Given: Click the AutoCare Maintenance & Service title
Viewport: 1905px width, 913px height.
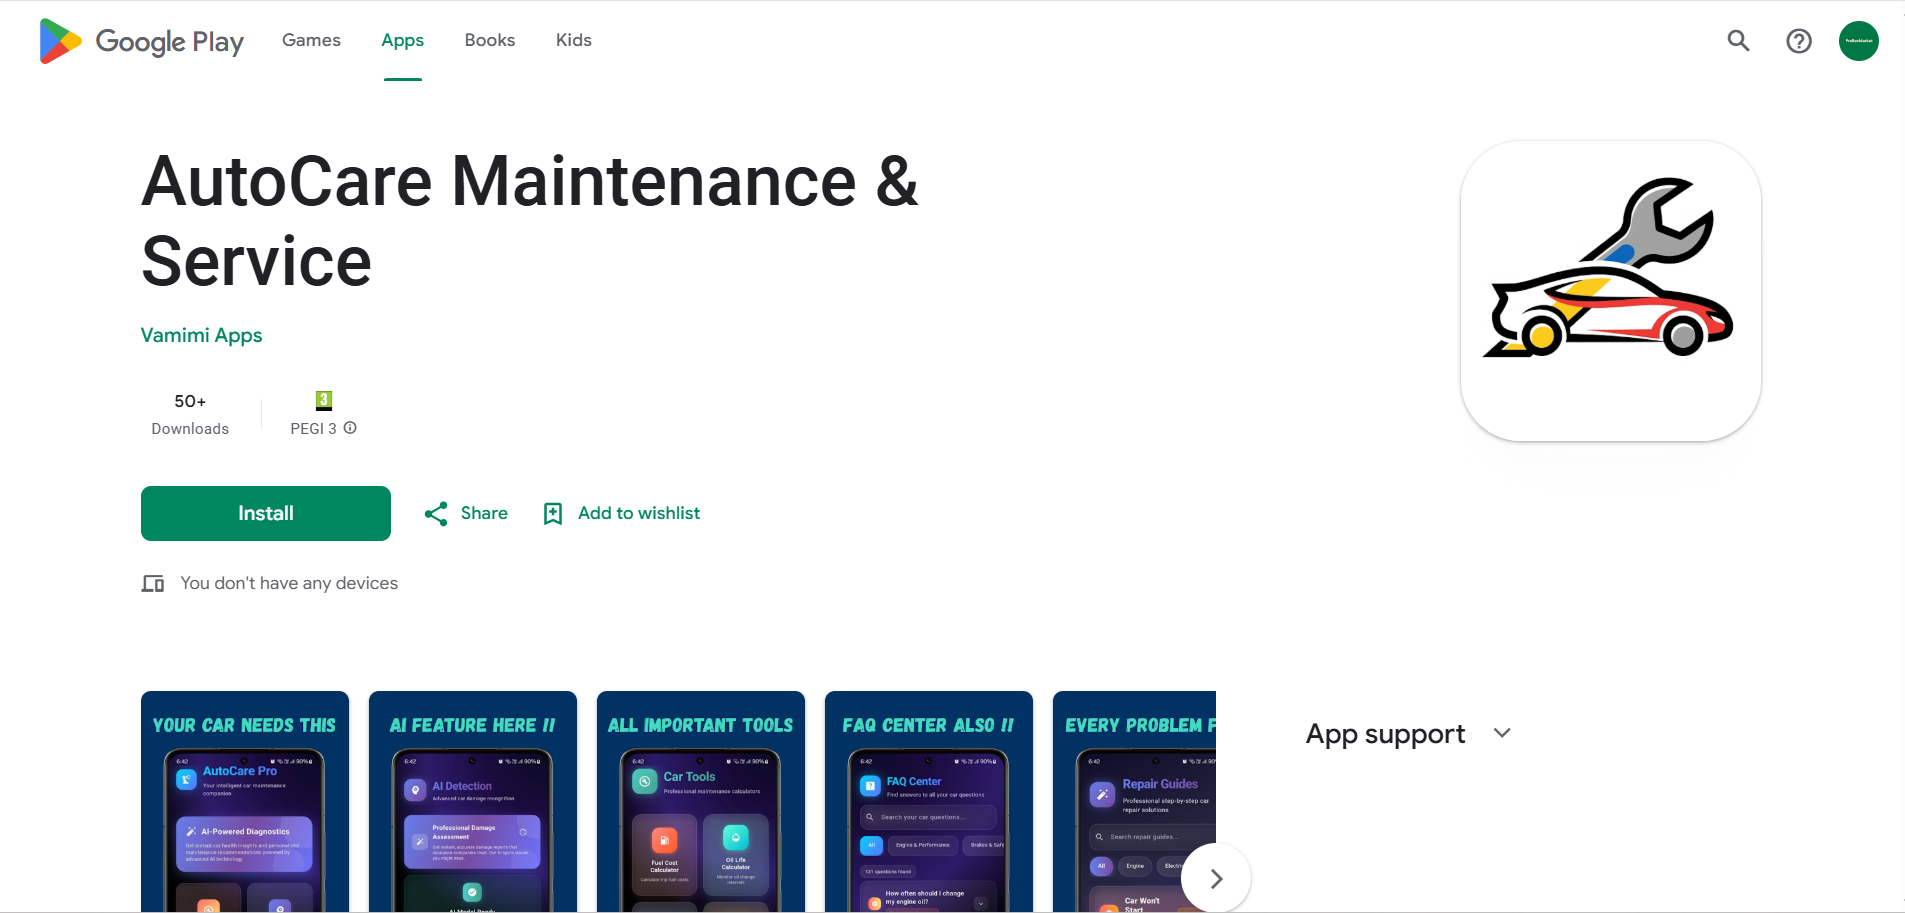Looking at the screenshot, I should pyautogui.click(x=530, y=221).
